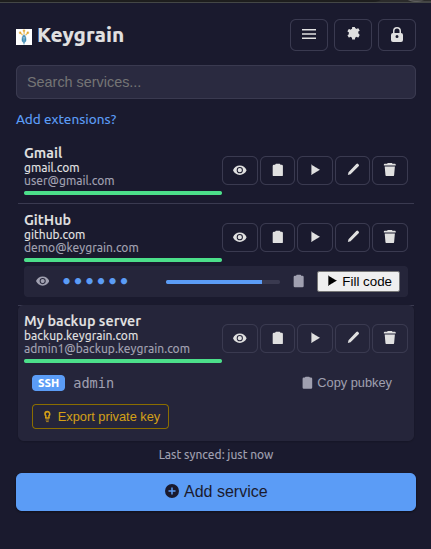431x549 pixels.
Task: Click Export private key button
Action: 100,417
